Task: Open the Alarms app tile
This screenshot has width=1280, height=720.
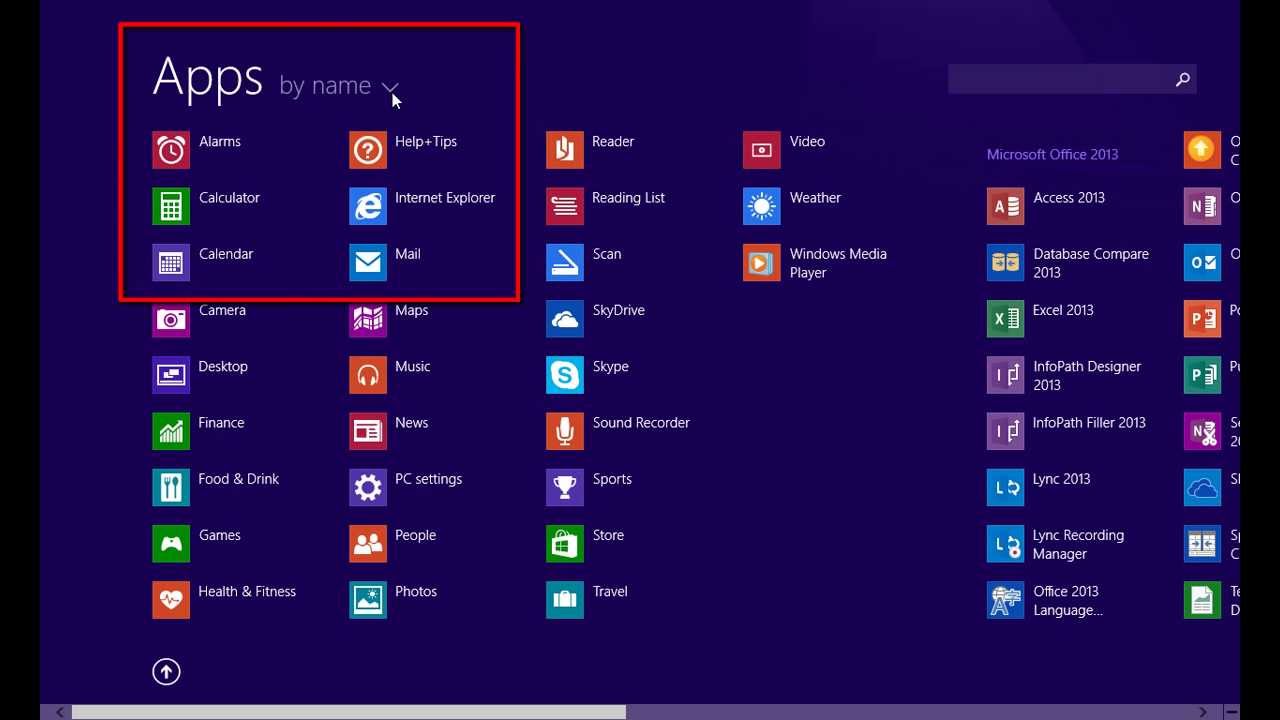Action: click(171, 150)
